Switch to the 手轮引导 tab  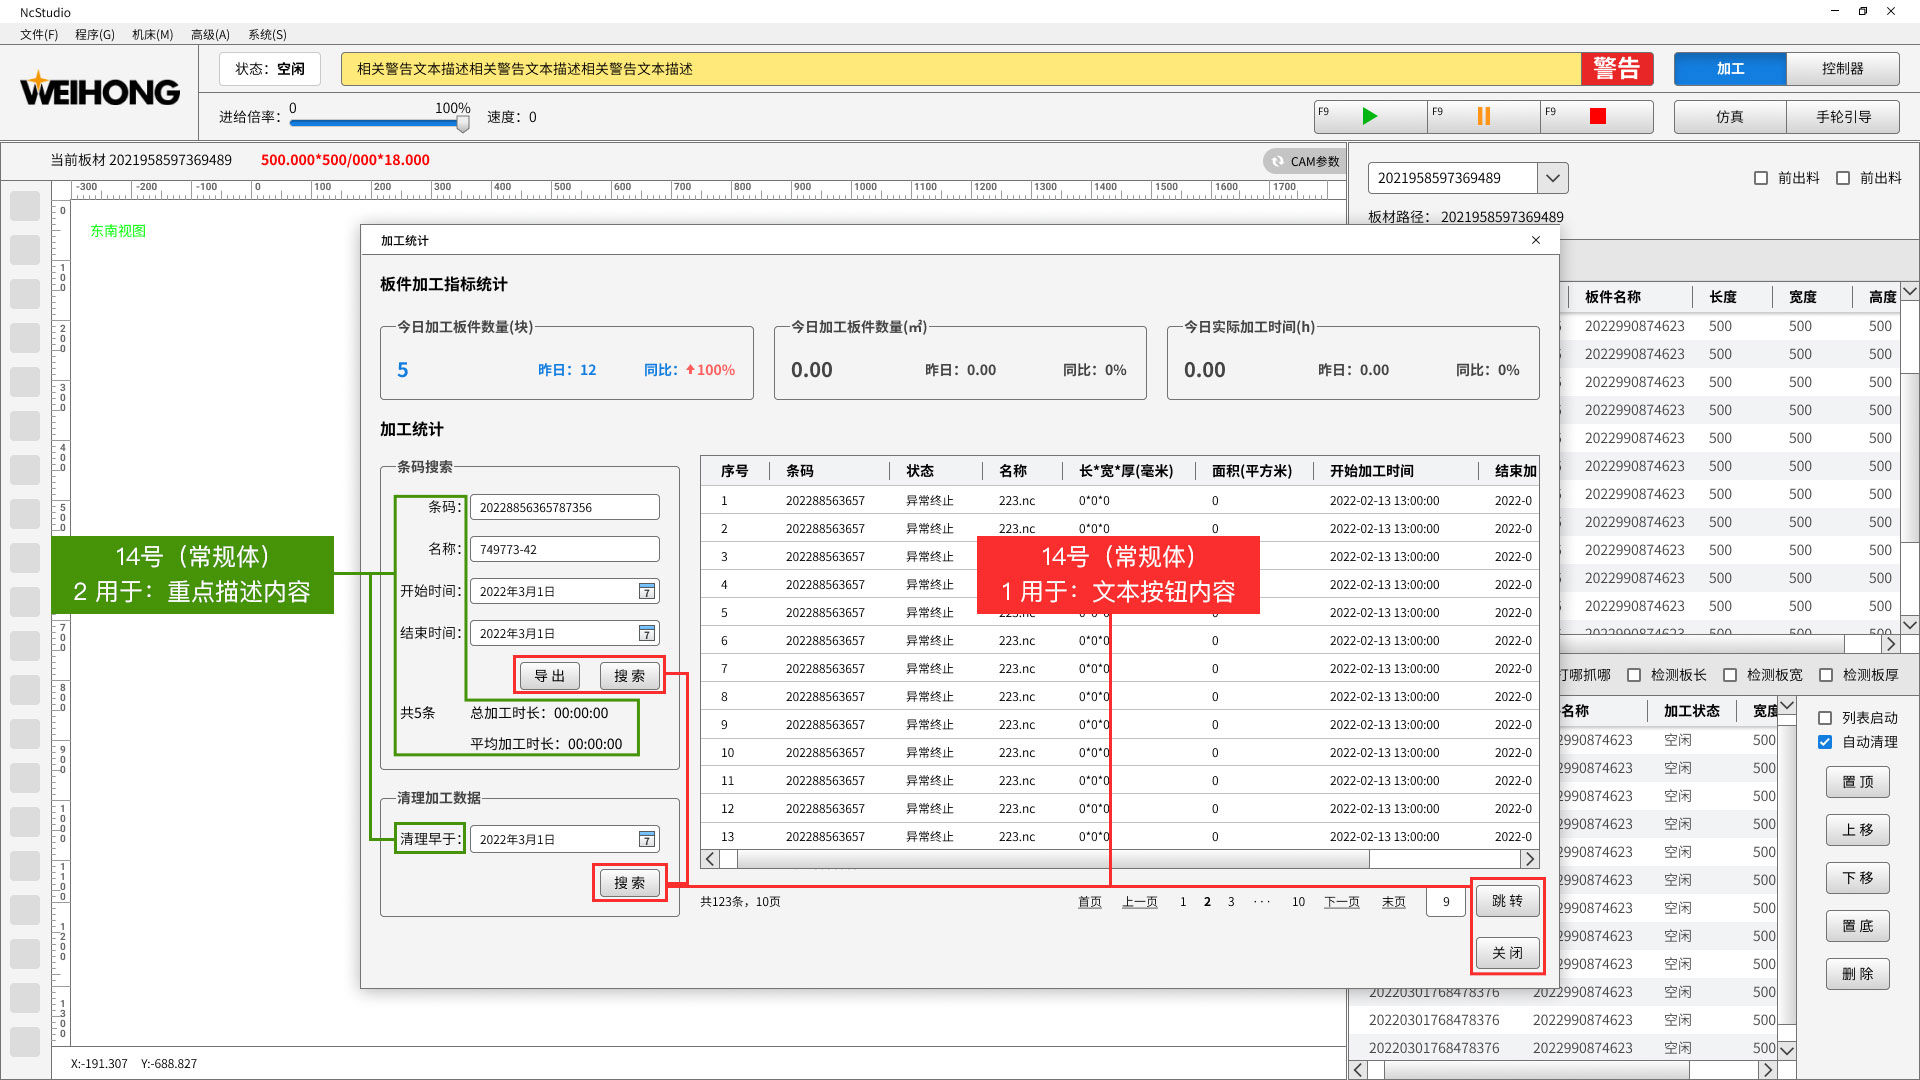(1842, 117)
